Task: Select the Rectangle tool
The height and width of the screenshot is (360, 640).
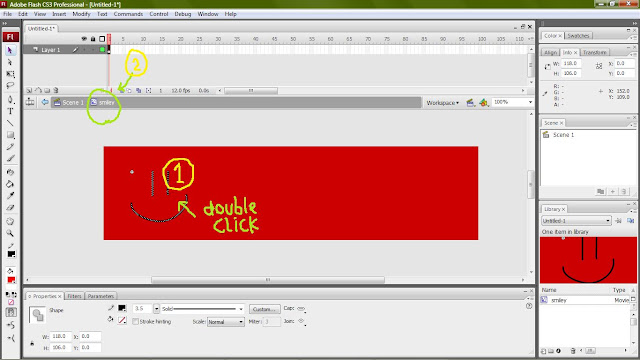Action: tap(10, 135)
